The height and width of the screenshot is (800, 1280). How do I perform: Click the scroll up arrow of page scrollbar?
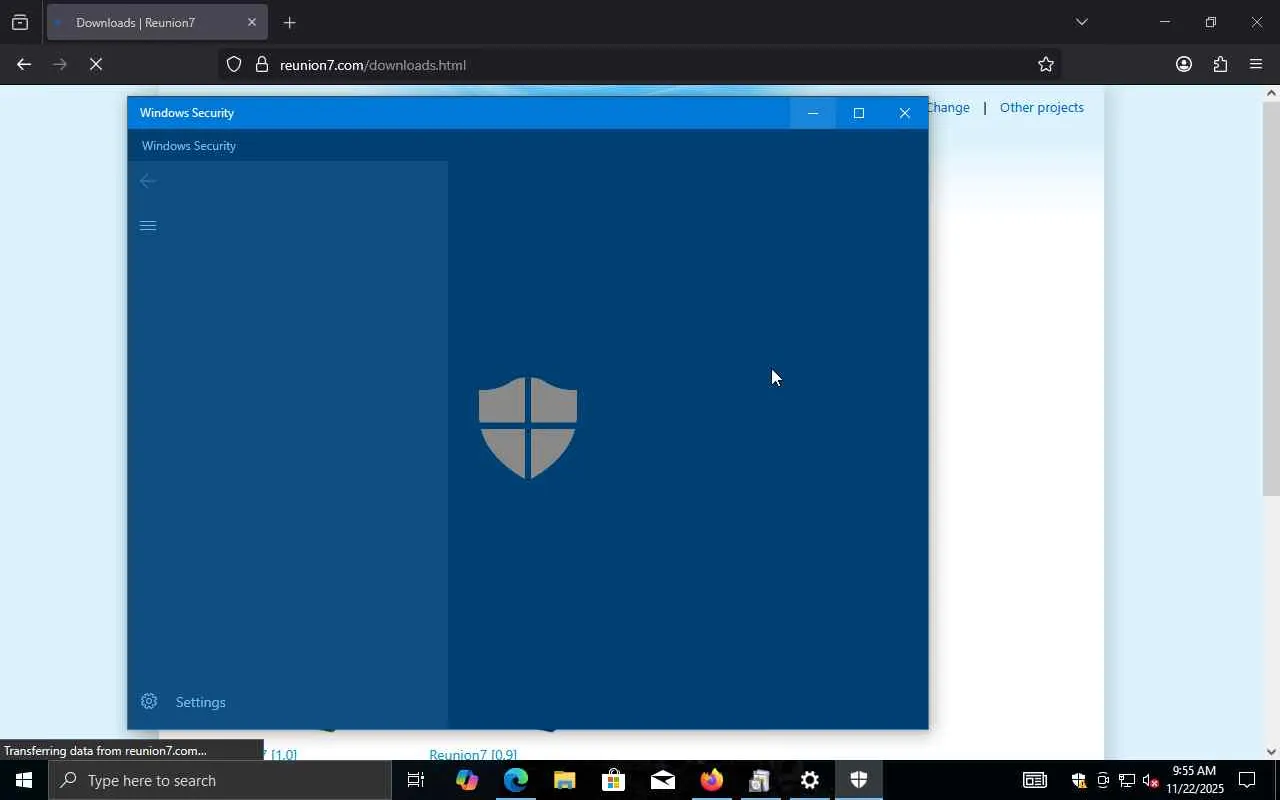(1271, 93)
